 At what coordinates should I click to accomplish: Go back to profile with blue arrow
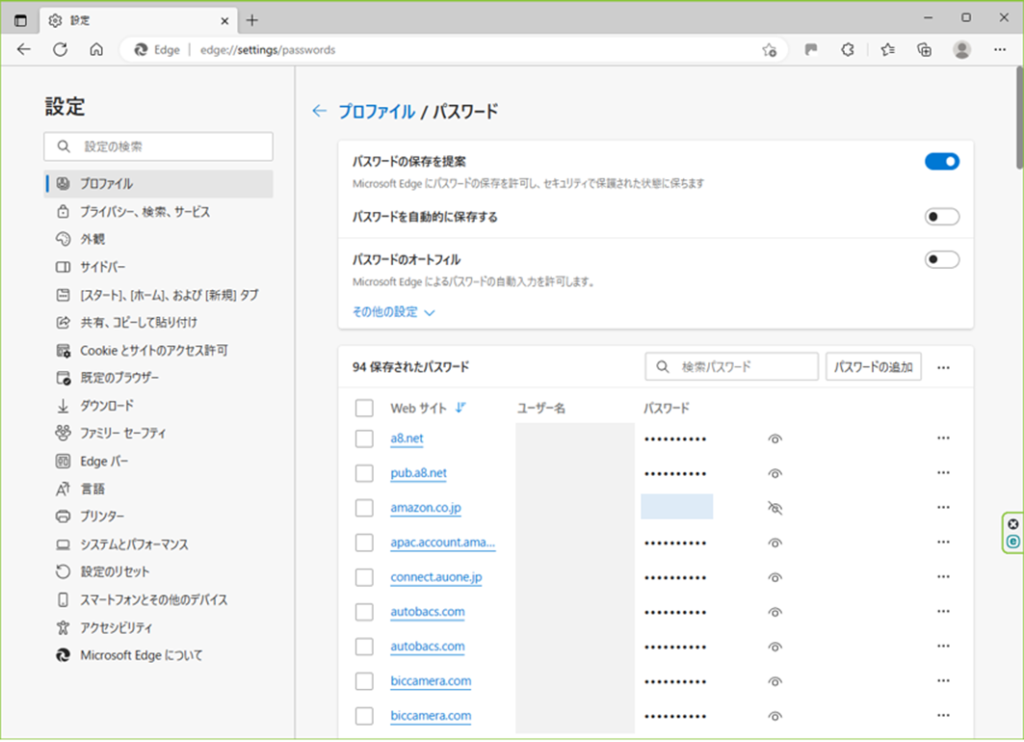pos(319,111)
